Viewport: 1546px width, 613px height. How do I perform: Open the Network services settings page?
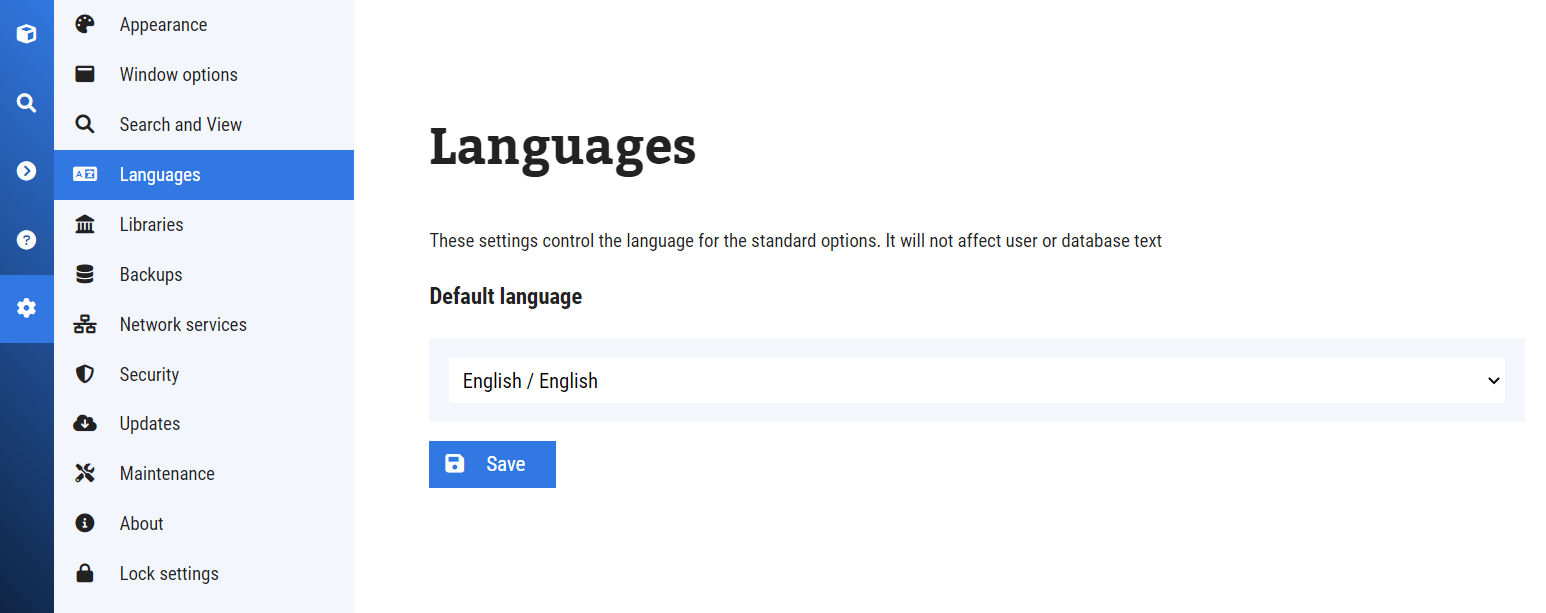coord(183,324)
